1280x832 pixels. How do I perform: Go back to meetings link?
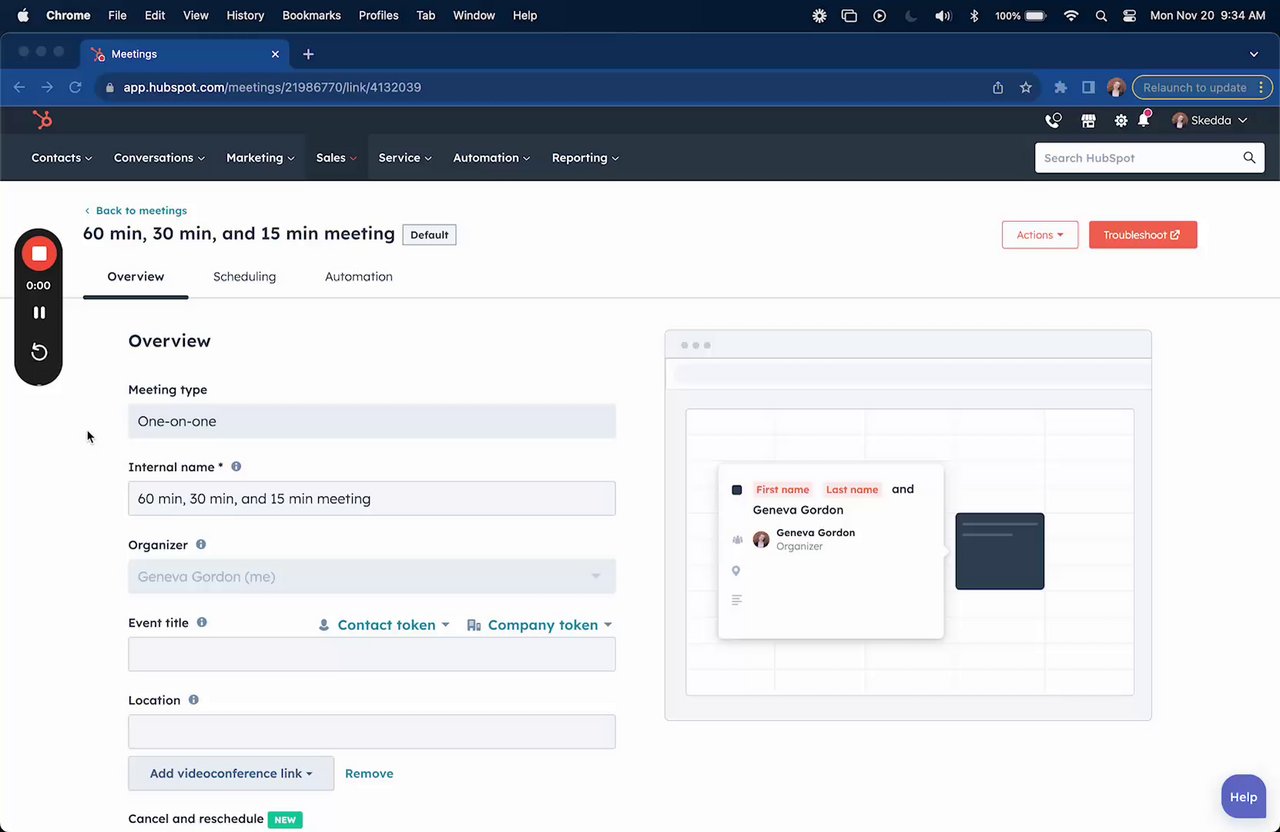[x=136, y=211]
